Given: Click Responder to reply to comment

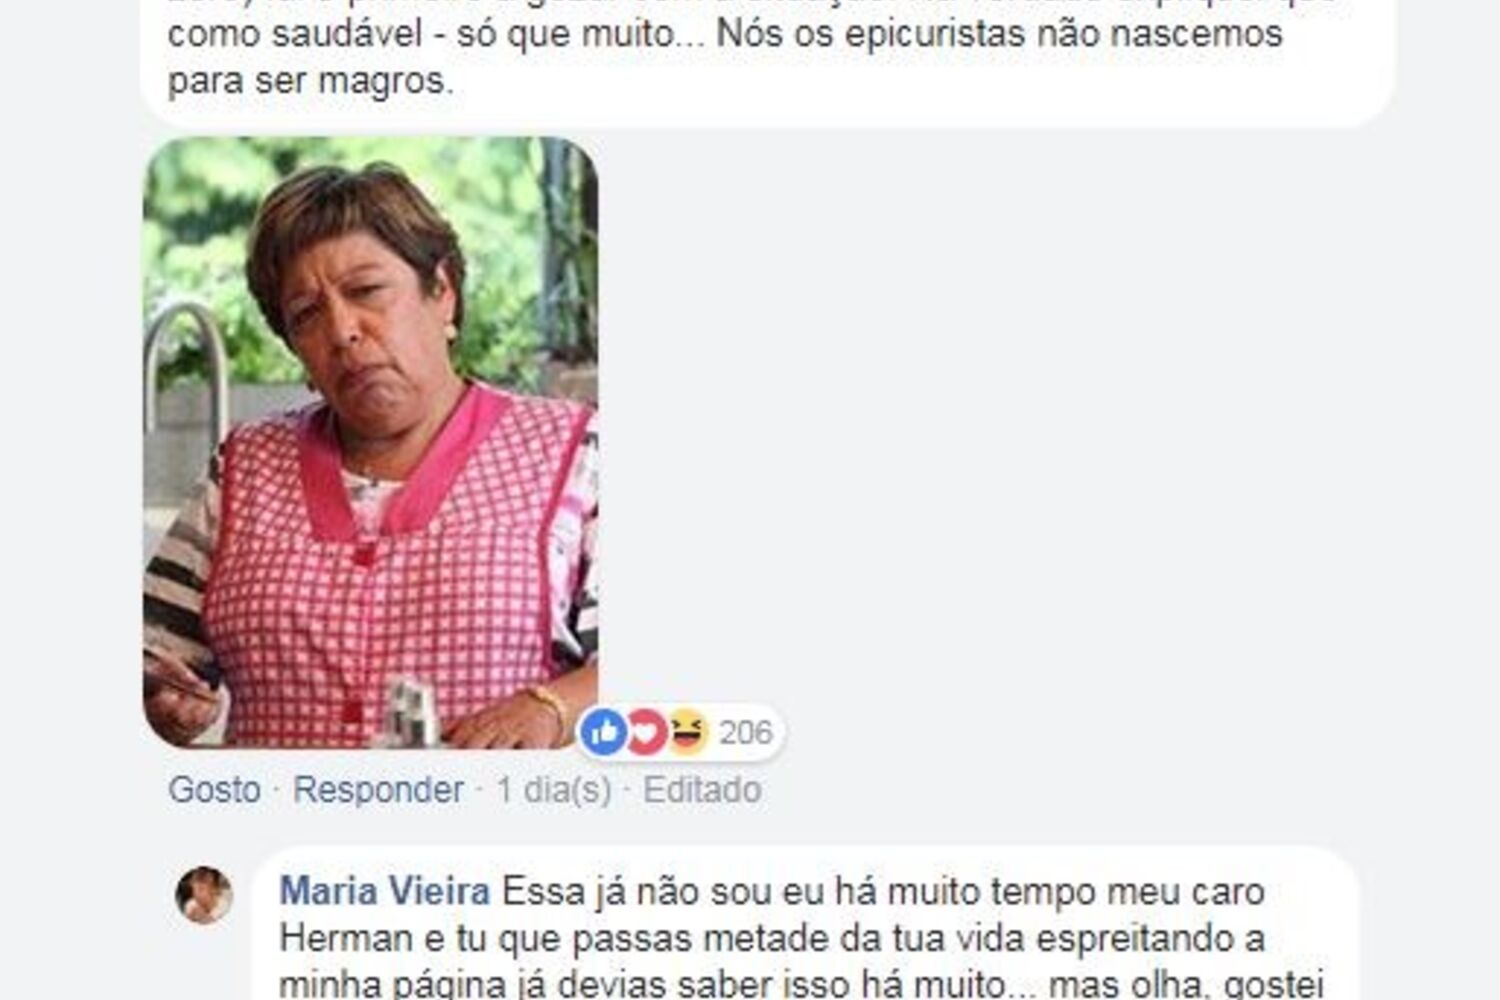Looking at the screenshot, I should coord(378,790).
